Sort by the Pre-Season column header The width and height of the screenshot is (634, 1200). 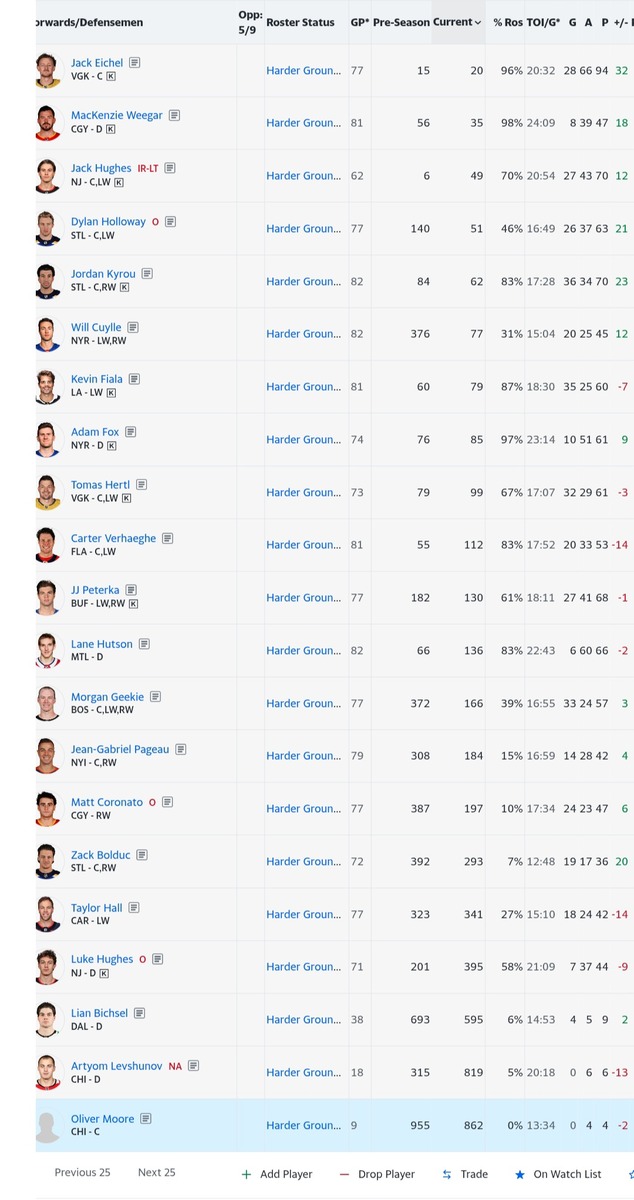click(400, 22)
